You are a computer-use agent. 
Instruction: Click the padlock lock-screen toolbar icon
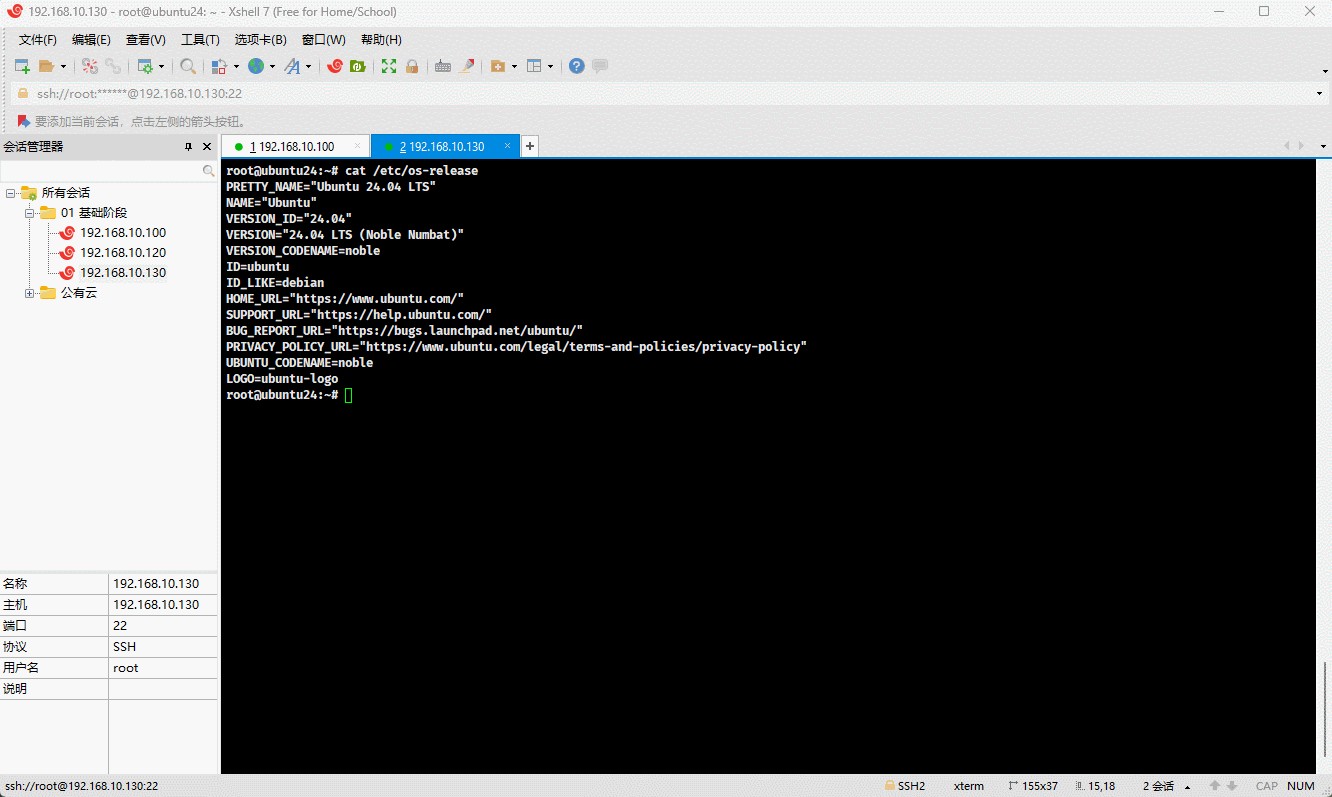(411, 66)
